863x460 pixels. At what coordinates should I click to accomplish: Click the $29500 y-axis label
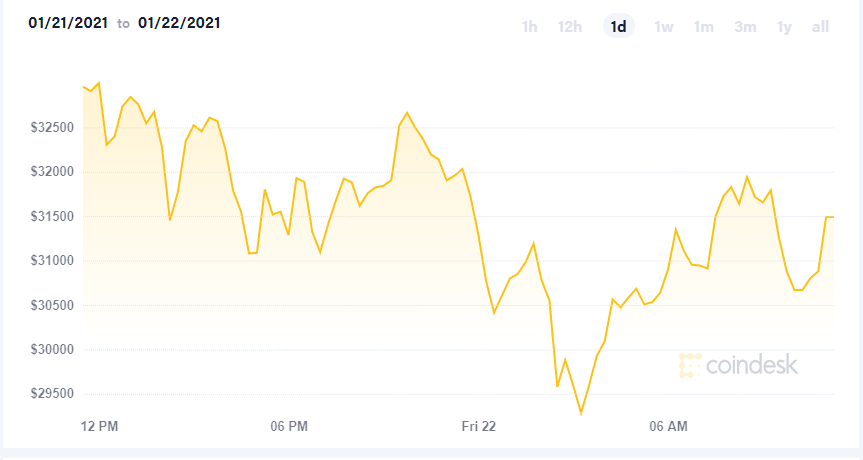click(x=52, y=393)
